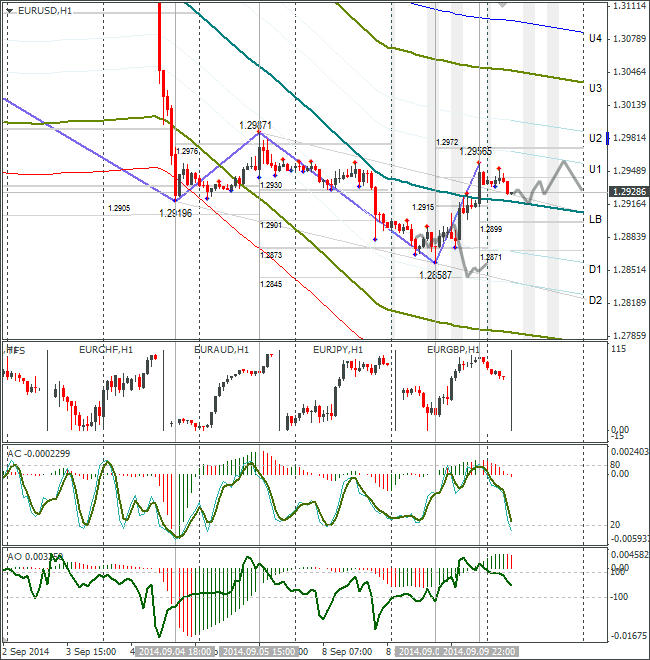Select the U4 level label
Viewport: 650px width, 660px height.
click(595, 39)
